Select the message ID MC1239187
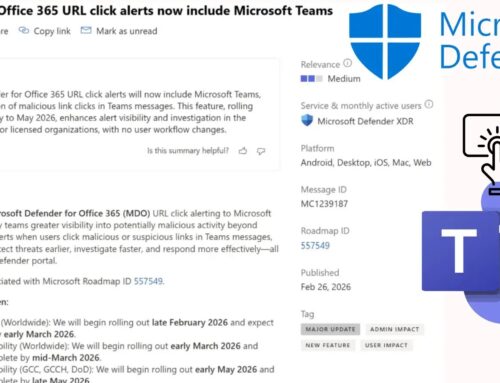The width and height of the screenshot is (500, 383). click(324, 204)
